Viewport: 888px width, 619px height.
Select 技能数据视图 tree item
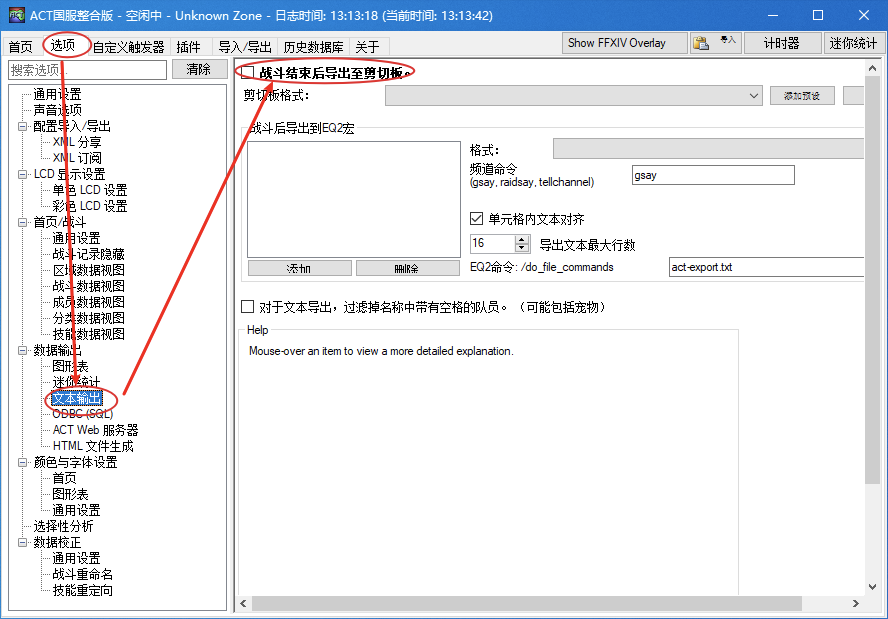pos(88,334)
